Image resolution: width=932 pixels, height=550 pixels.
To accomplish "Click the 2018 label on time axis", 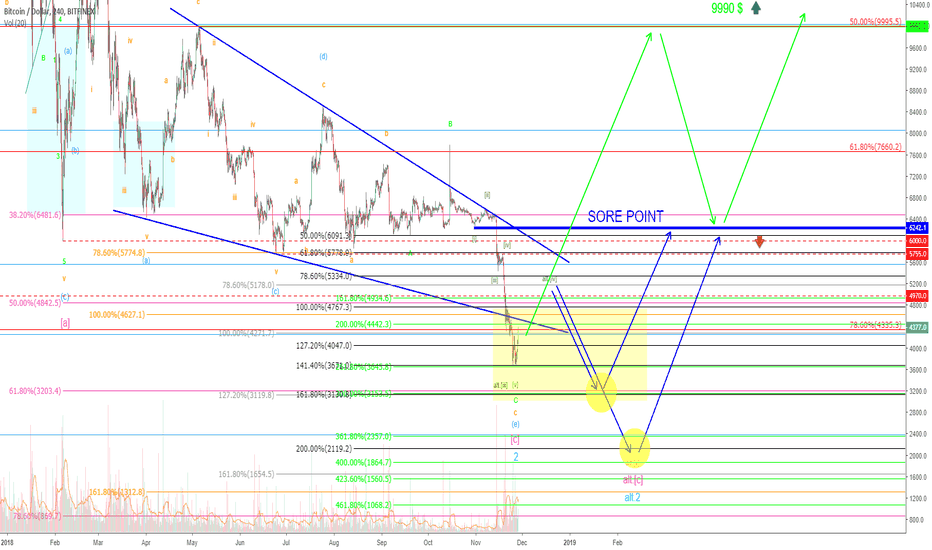I will 7,542.
